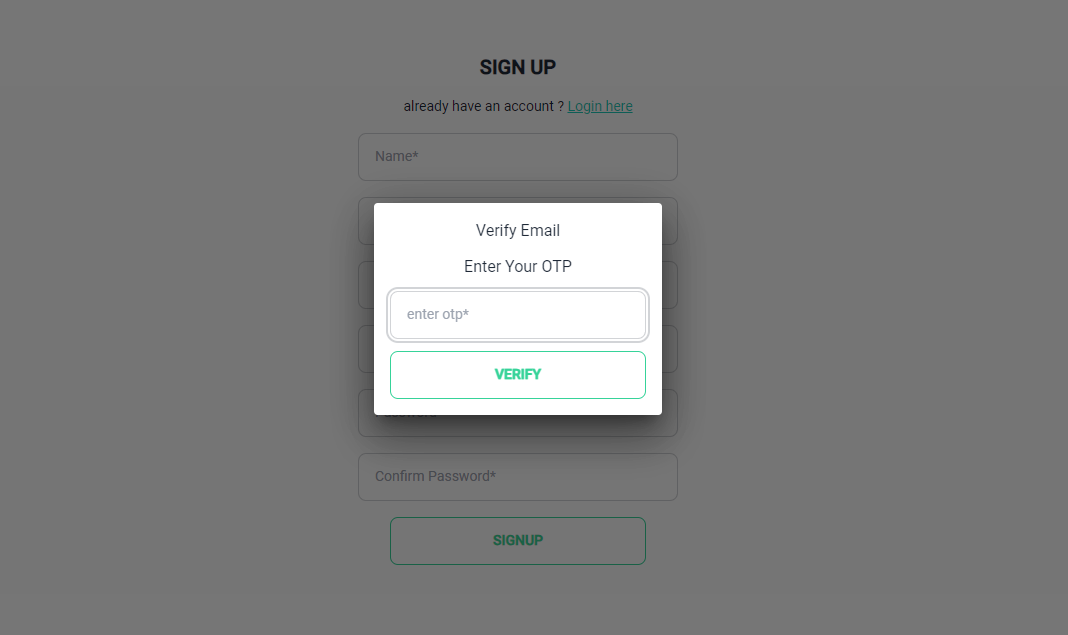The height and width of the screenshot is (635, 1068).
Task: Click the Enter Your OTP label
Action: pyautogui.click(x=518, y=266)
